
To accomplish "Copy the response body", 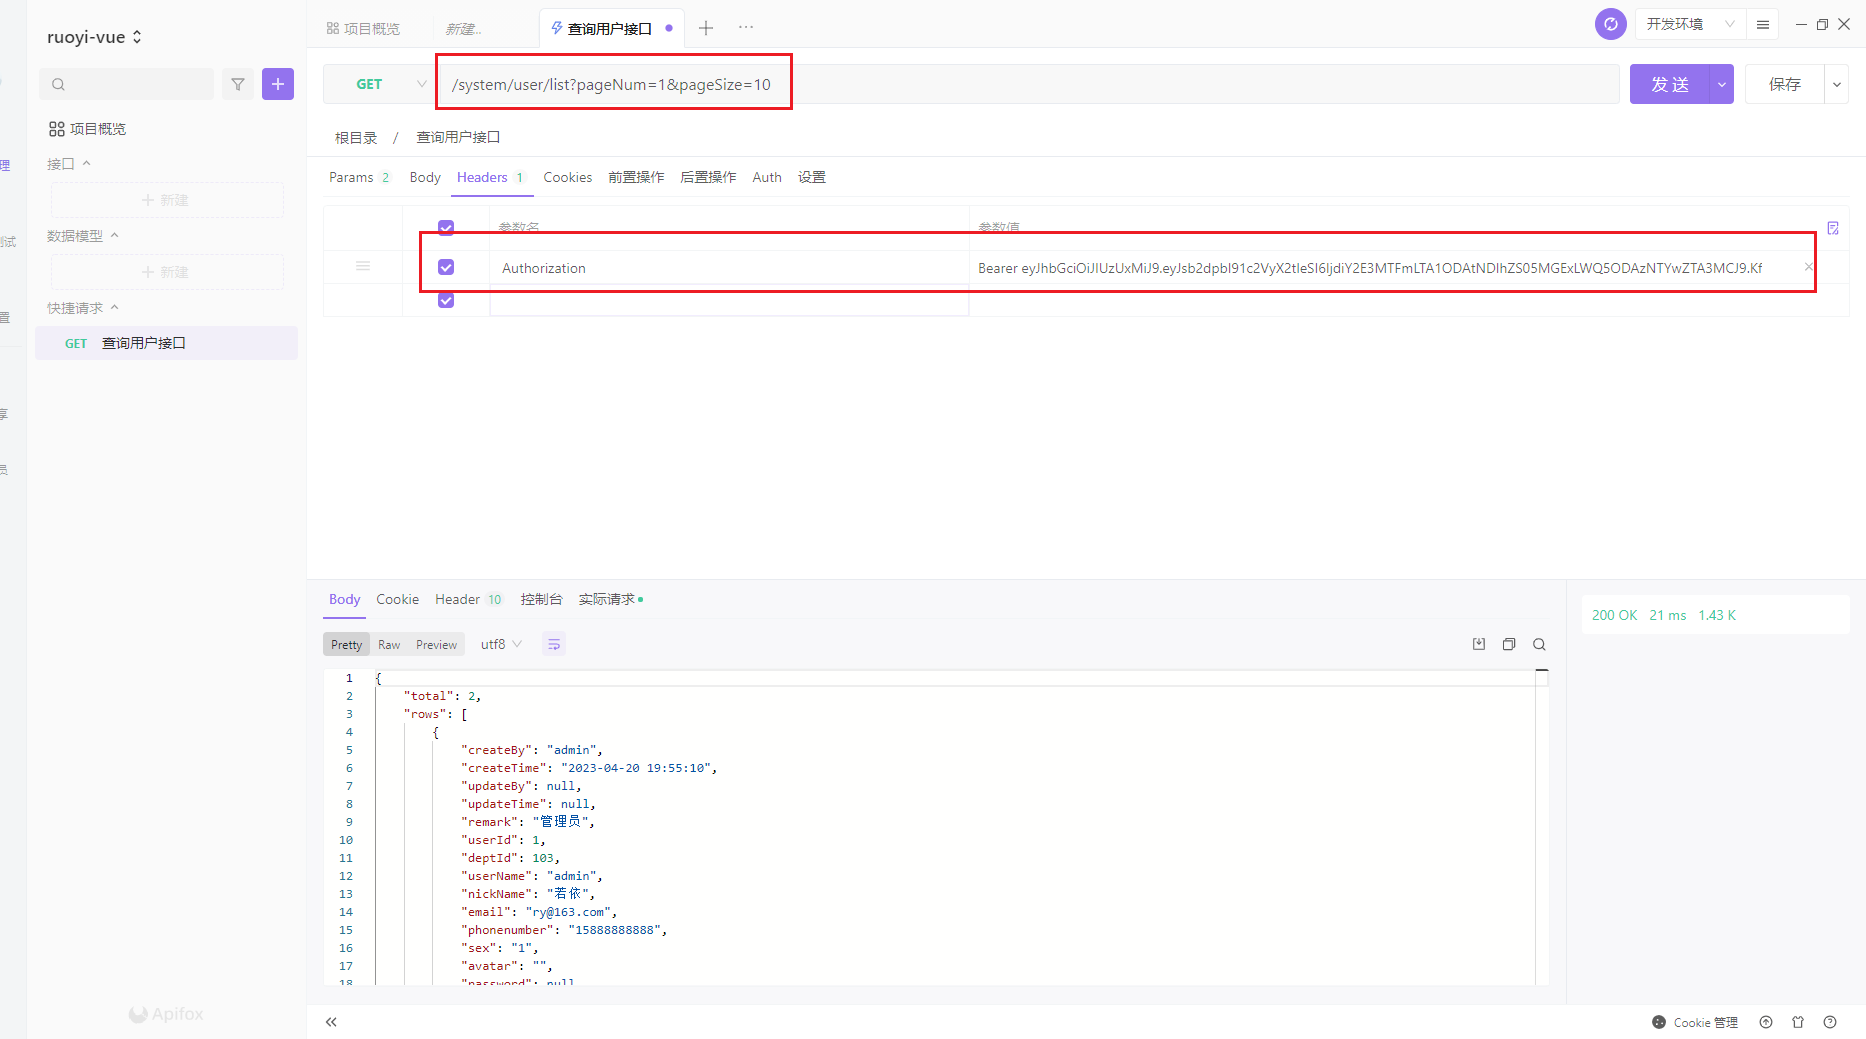I will (1509, 644).
